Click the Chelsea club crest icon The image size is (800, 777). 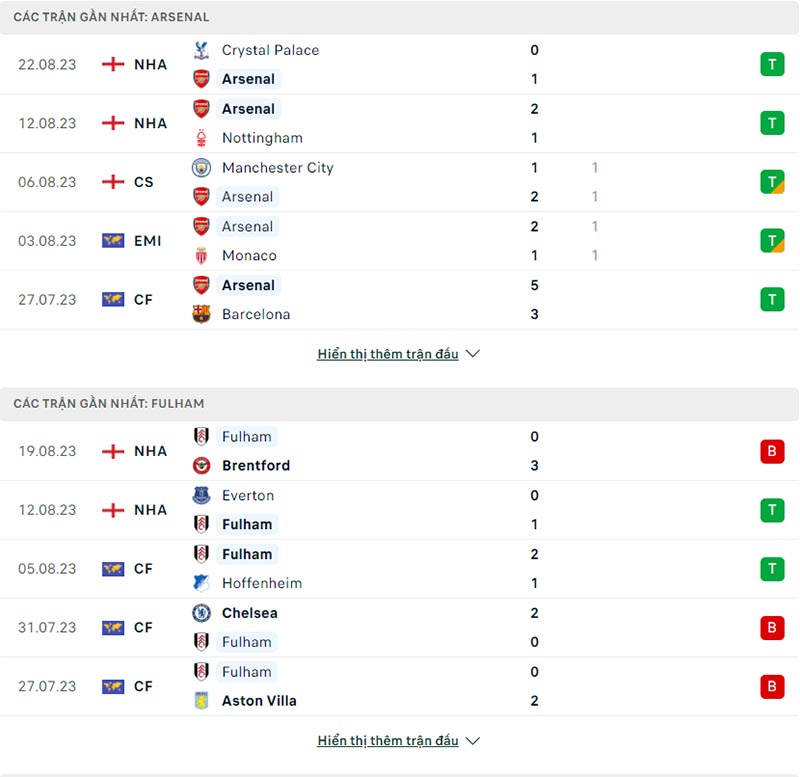tap(202, 613)
